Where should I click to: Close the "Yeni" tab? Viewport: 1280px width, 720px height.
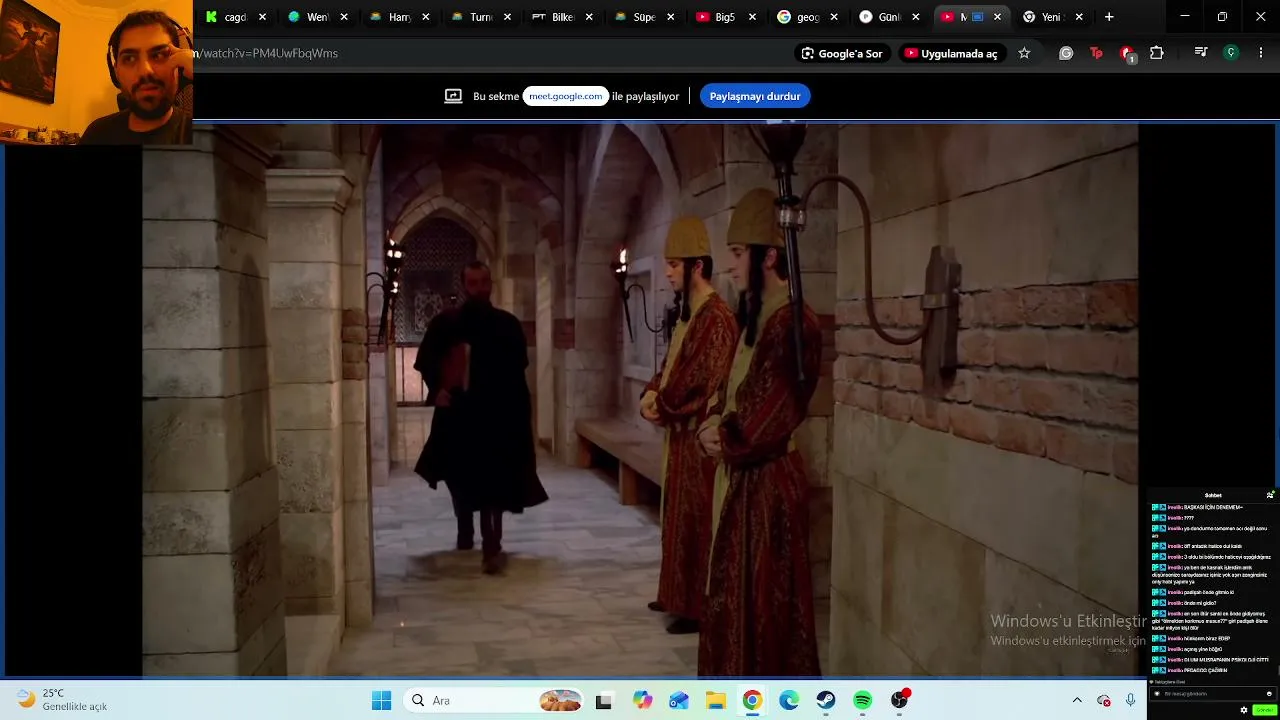click(1078, 17)
